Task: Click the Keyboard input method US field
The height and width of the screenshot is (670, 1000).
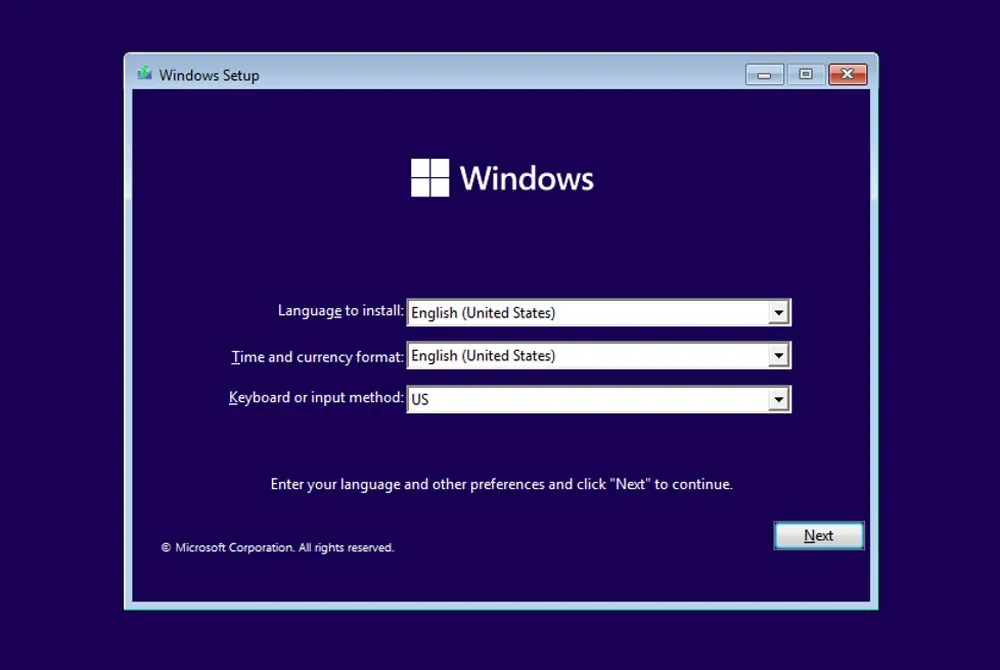Action: (598, 399)
